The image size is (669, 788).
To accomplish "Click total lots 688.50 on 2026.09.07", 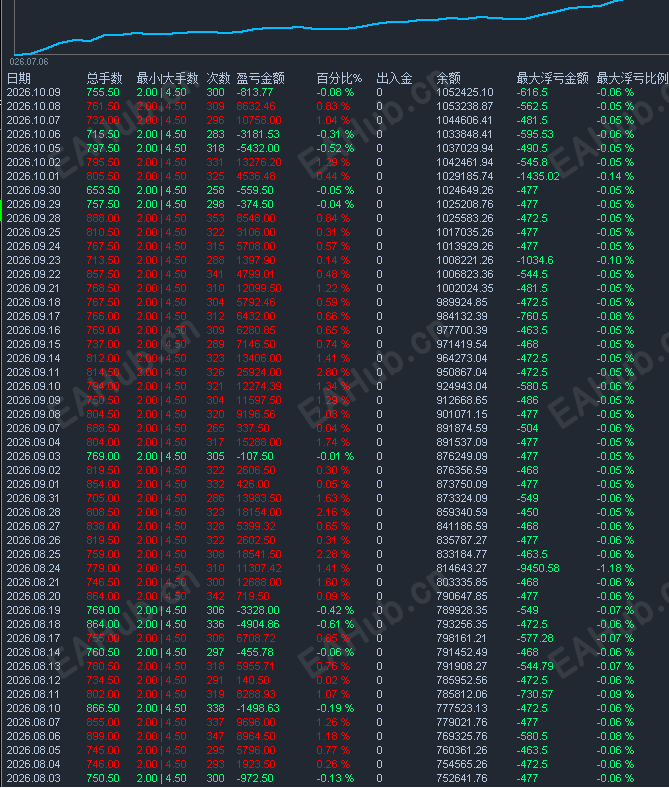I will 103,429.
